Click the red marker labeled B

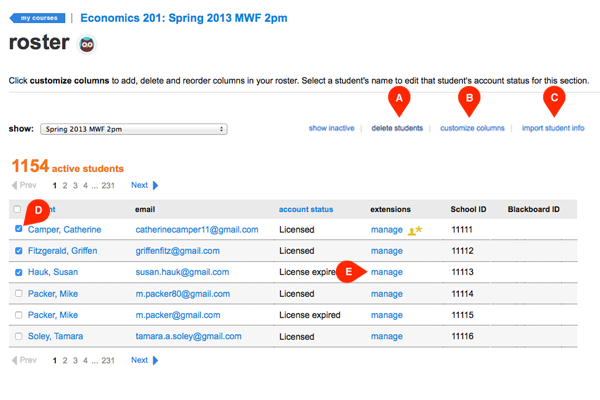tap(468, 99)
